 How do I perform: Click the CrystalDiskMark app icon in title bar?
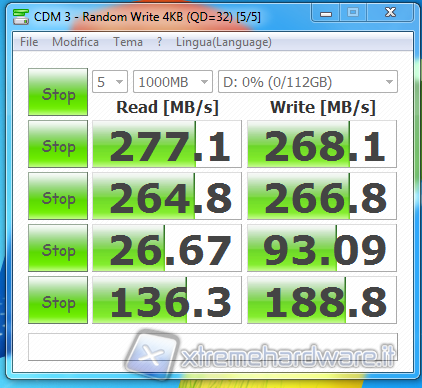pyautogui.click(x=21, y=17)
